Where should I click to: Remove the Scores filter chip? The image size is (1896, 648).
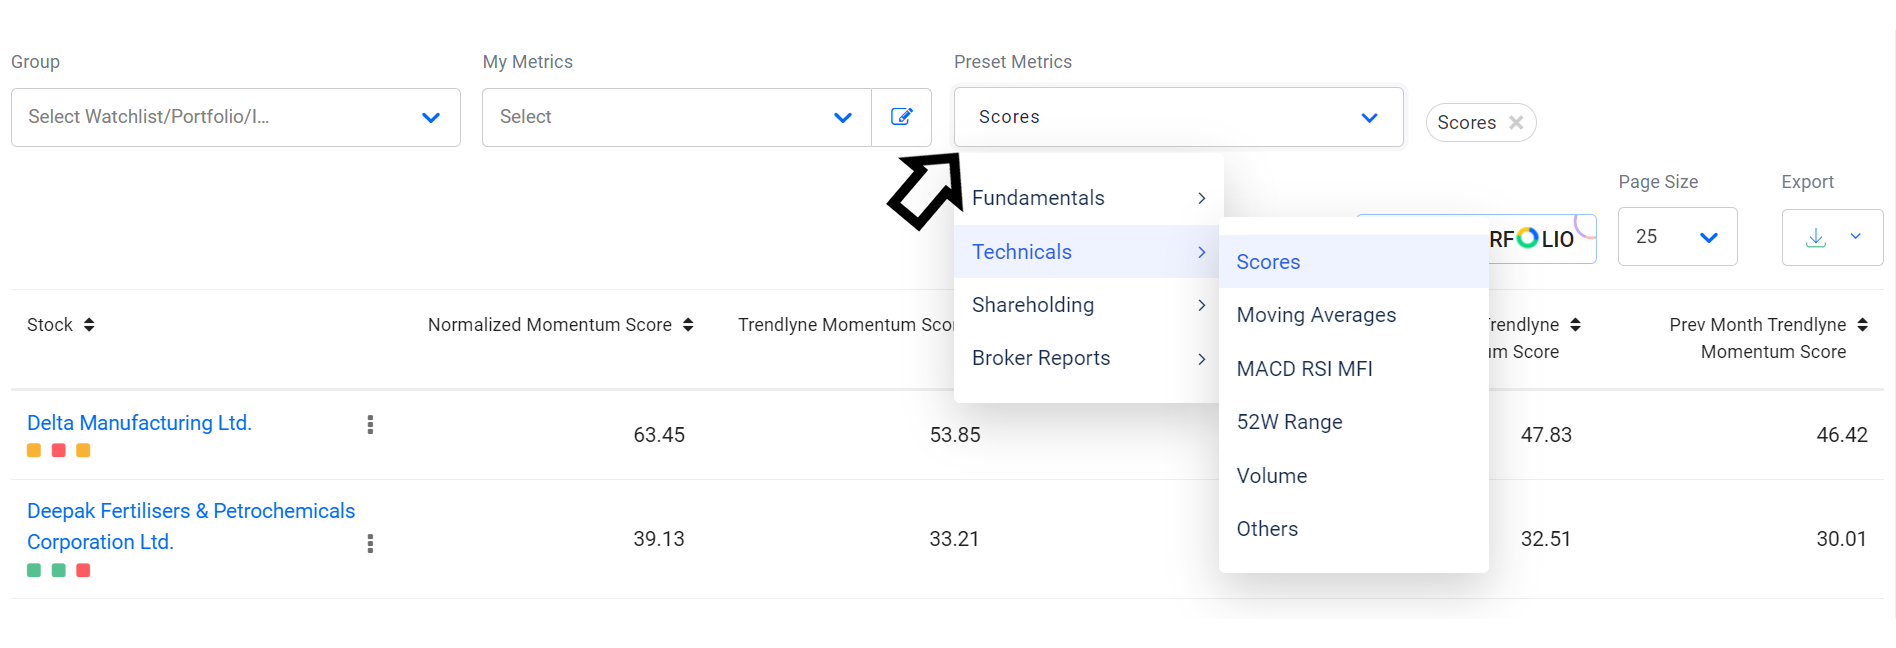(1516, 123)
